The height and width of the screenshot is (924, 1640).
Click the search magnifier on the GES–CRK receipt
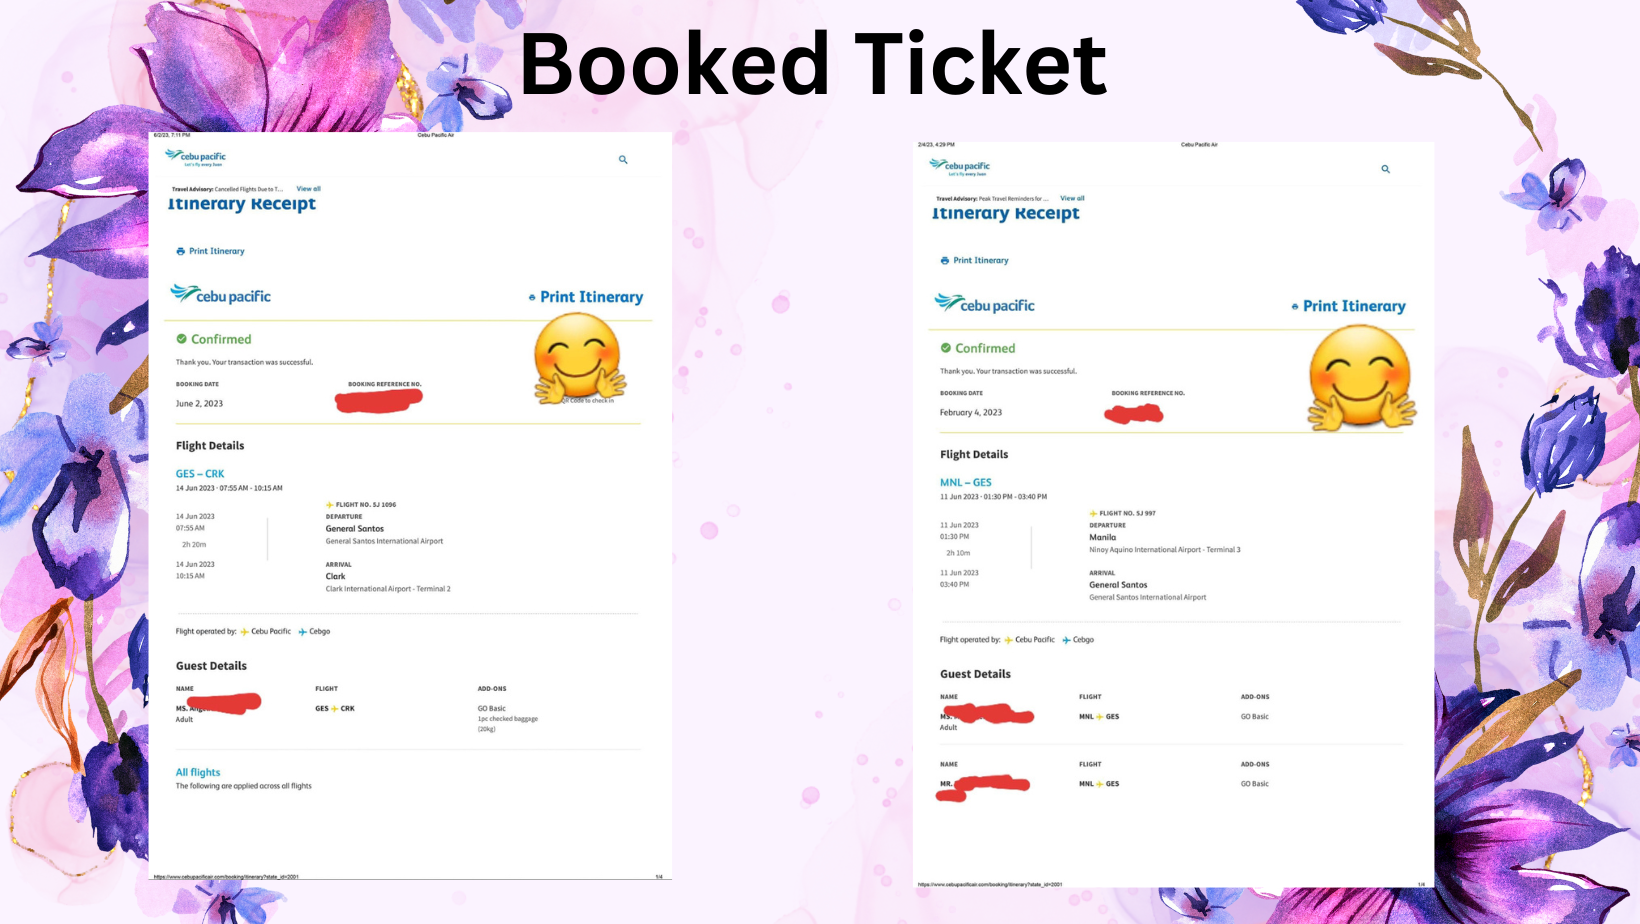point(623,160)
